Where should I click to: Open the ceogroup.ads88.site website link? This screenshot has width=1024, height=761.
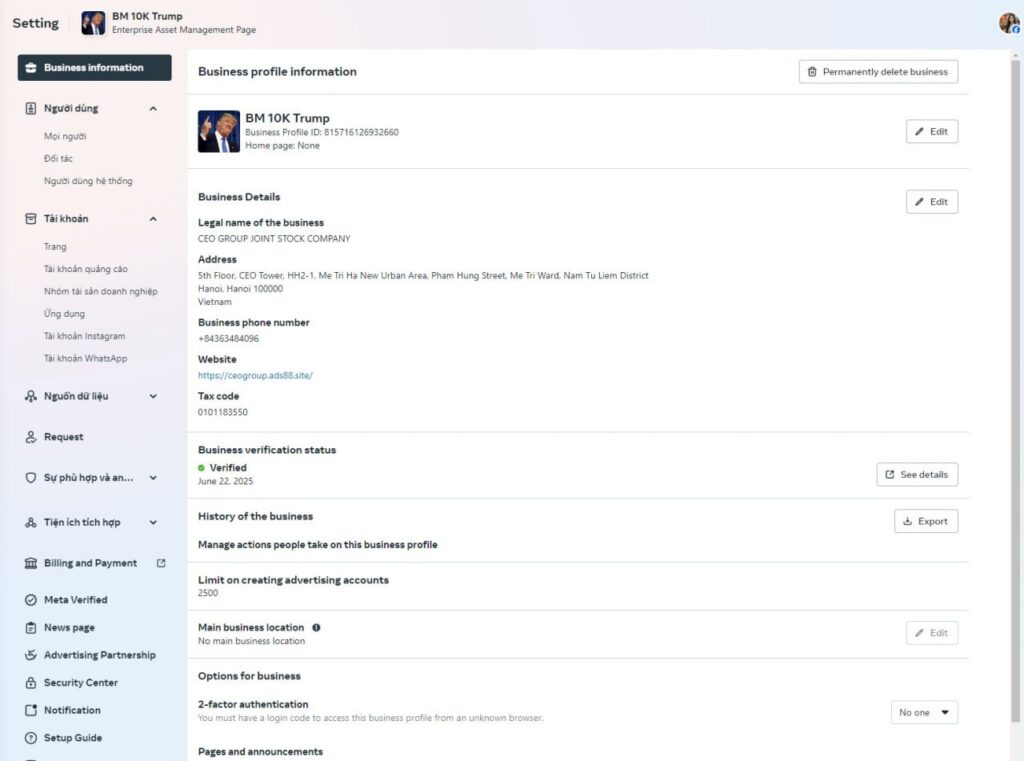[255, 376]
